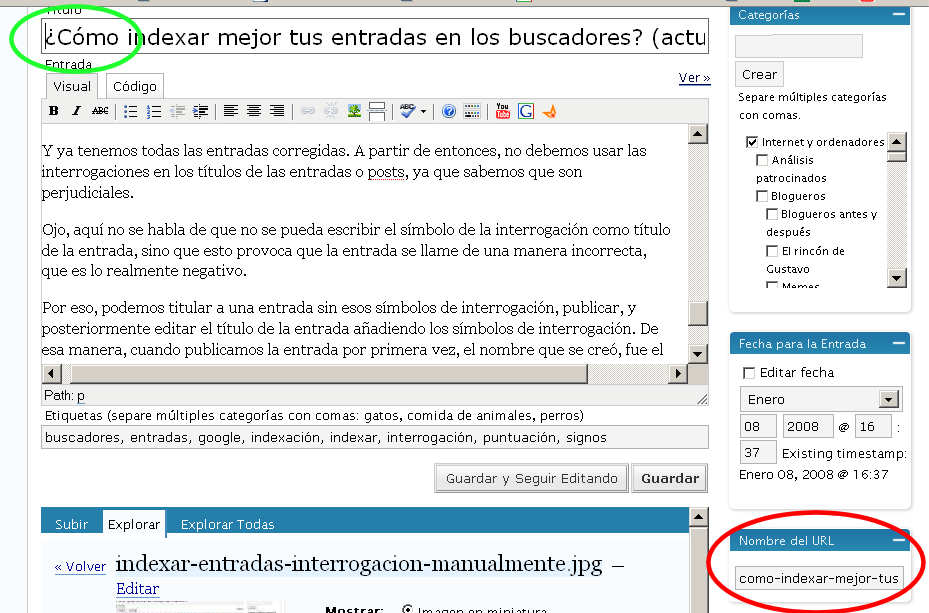The width and height of the screenshot is (929, 613).
Task: Collapse the Nombre del URL panel
Action: click(899, 541)
